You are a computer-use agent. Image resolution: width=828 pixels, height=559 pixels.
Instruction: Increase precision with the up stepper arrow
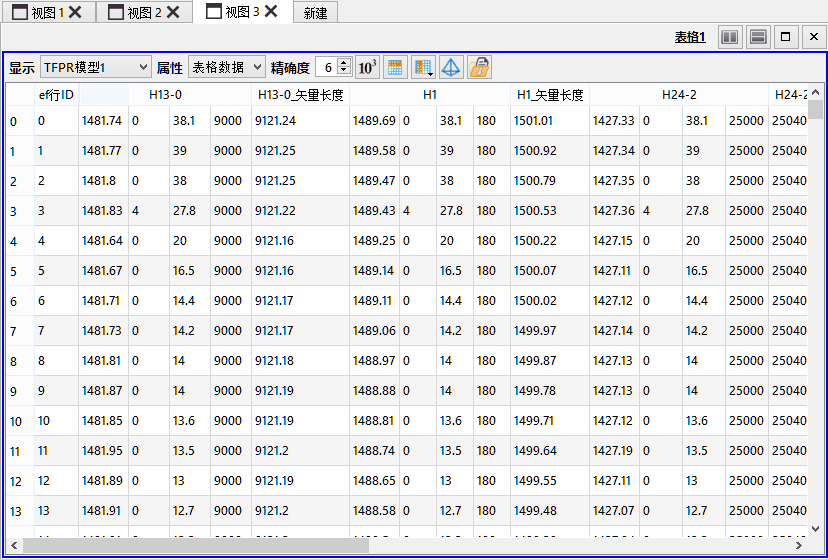(x=344, y=62)
